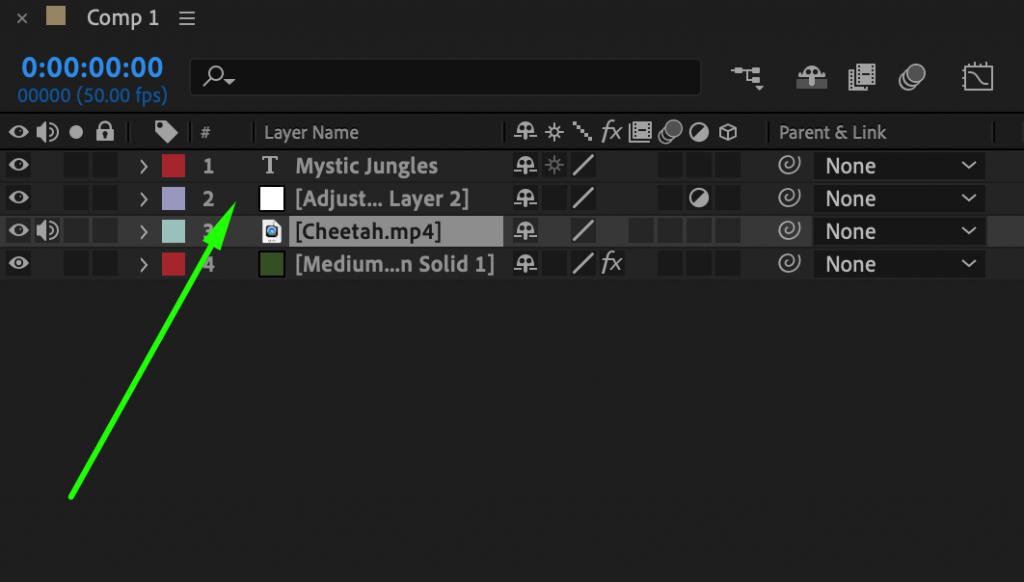Enable Hide Shy Layers for the composition
This screenshot has height=582, width=1024.
click(811, 77)
